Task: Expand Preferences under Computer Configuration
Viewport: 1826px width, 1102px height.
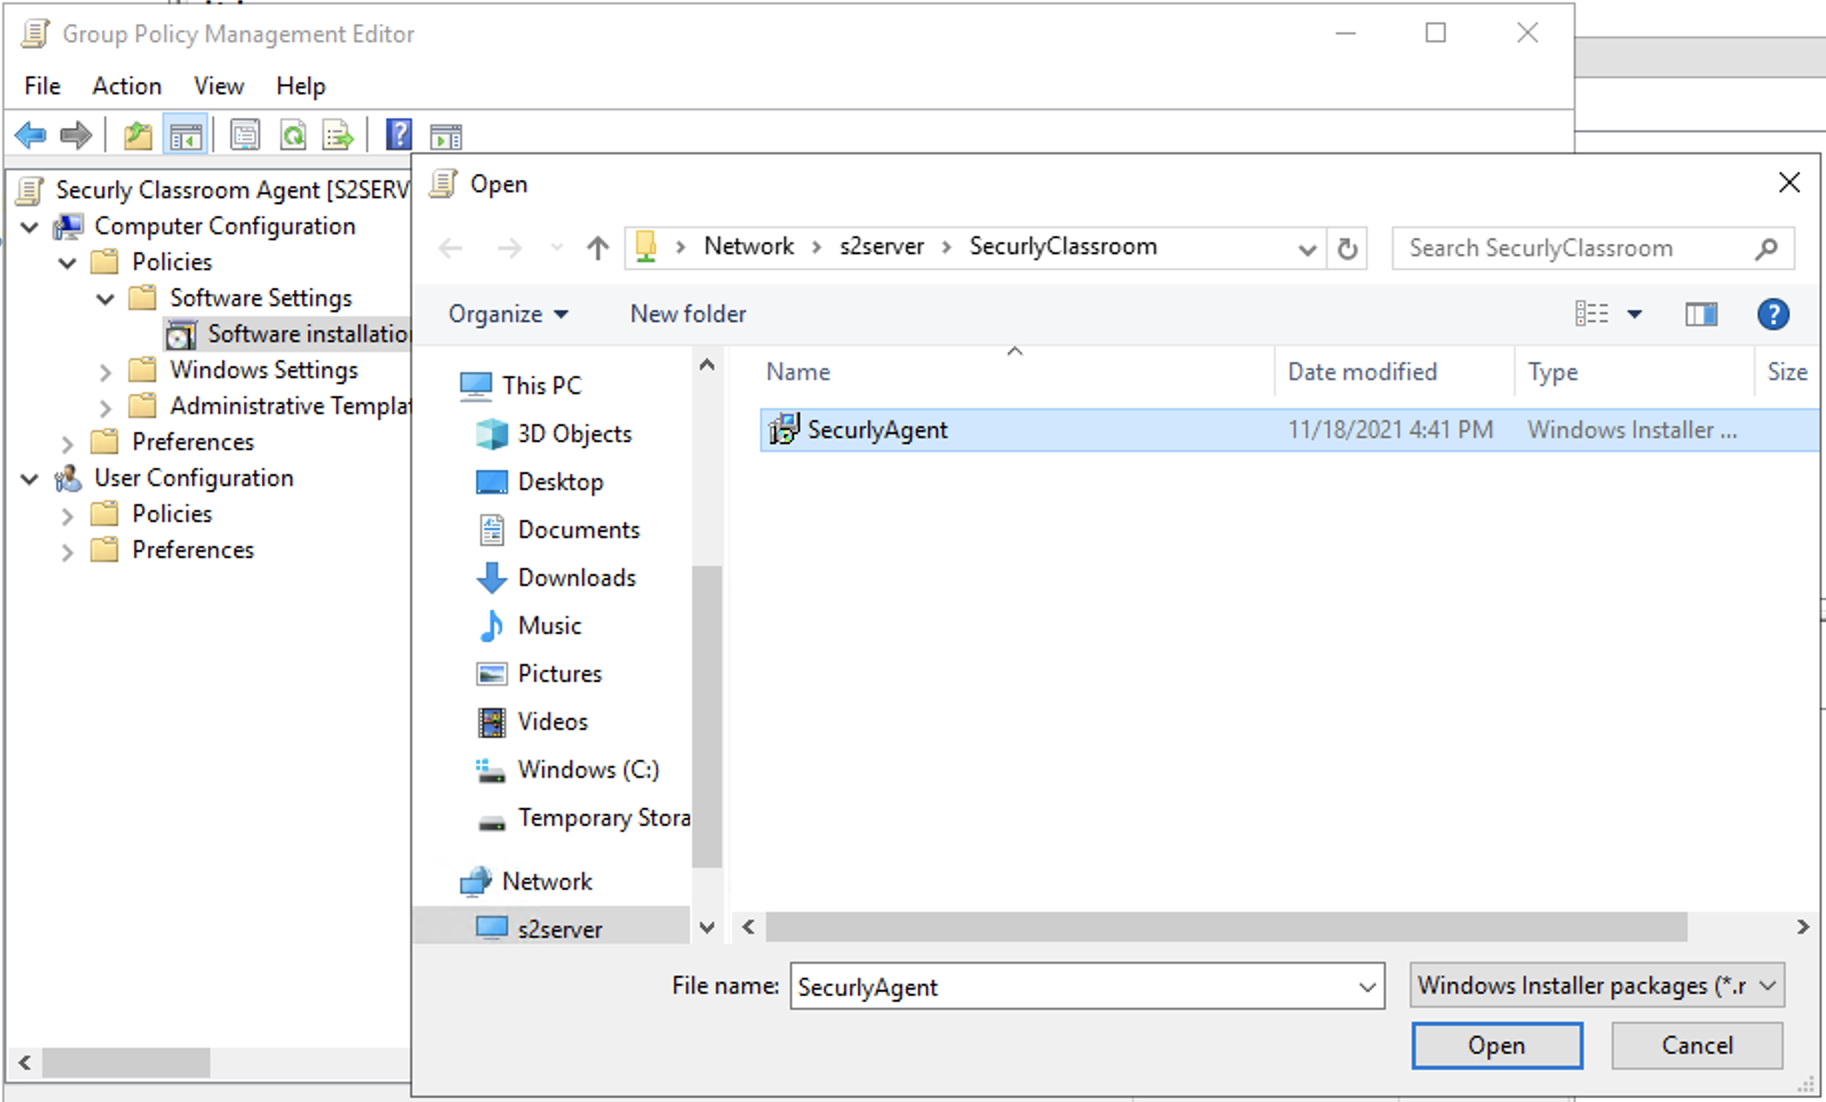Action: 67,444
